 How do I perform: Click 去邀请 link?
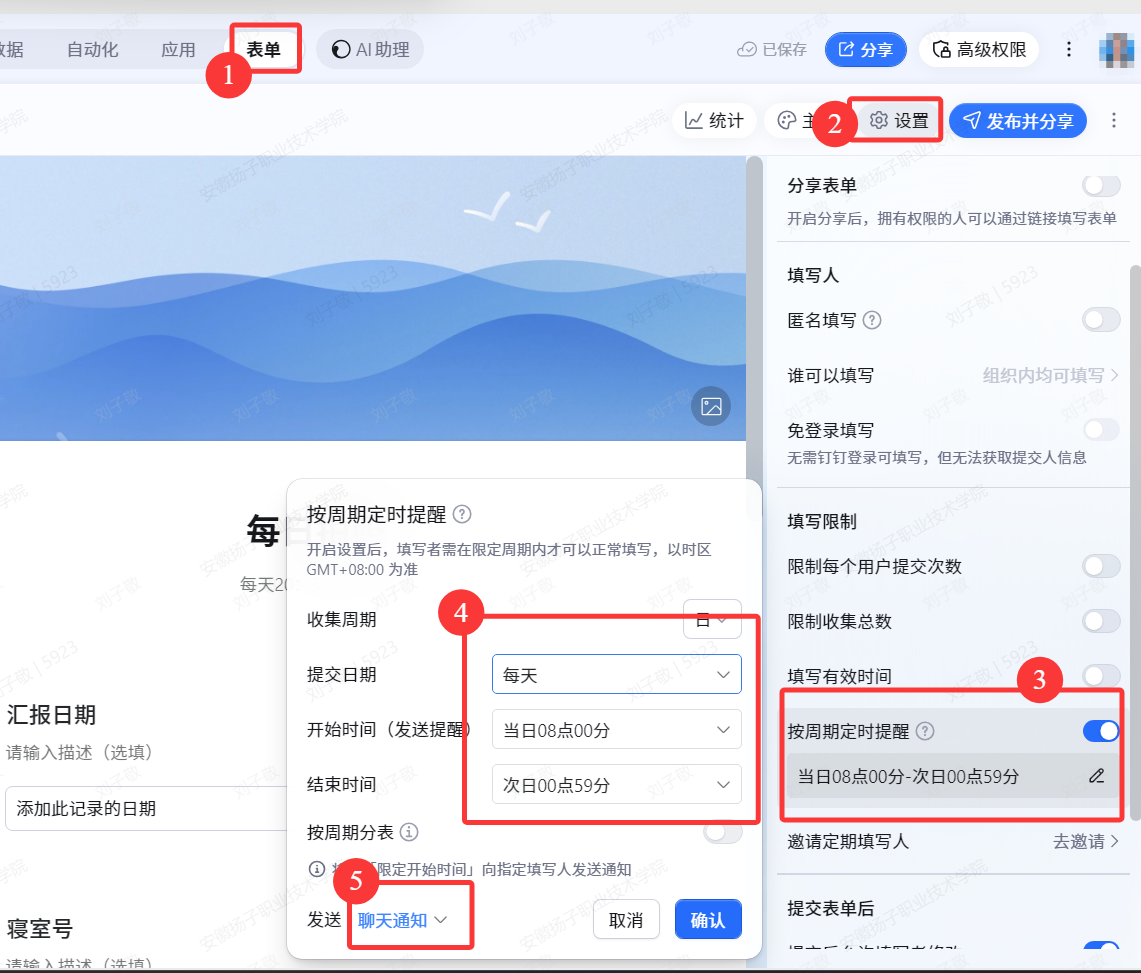tap(1085, 841)
